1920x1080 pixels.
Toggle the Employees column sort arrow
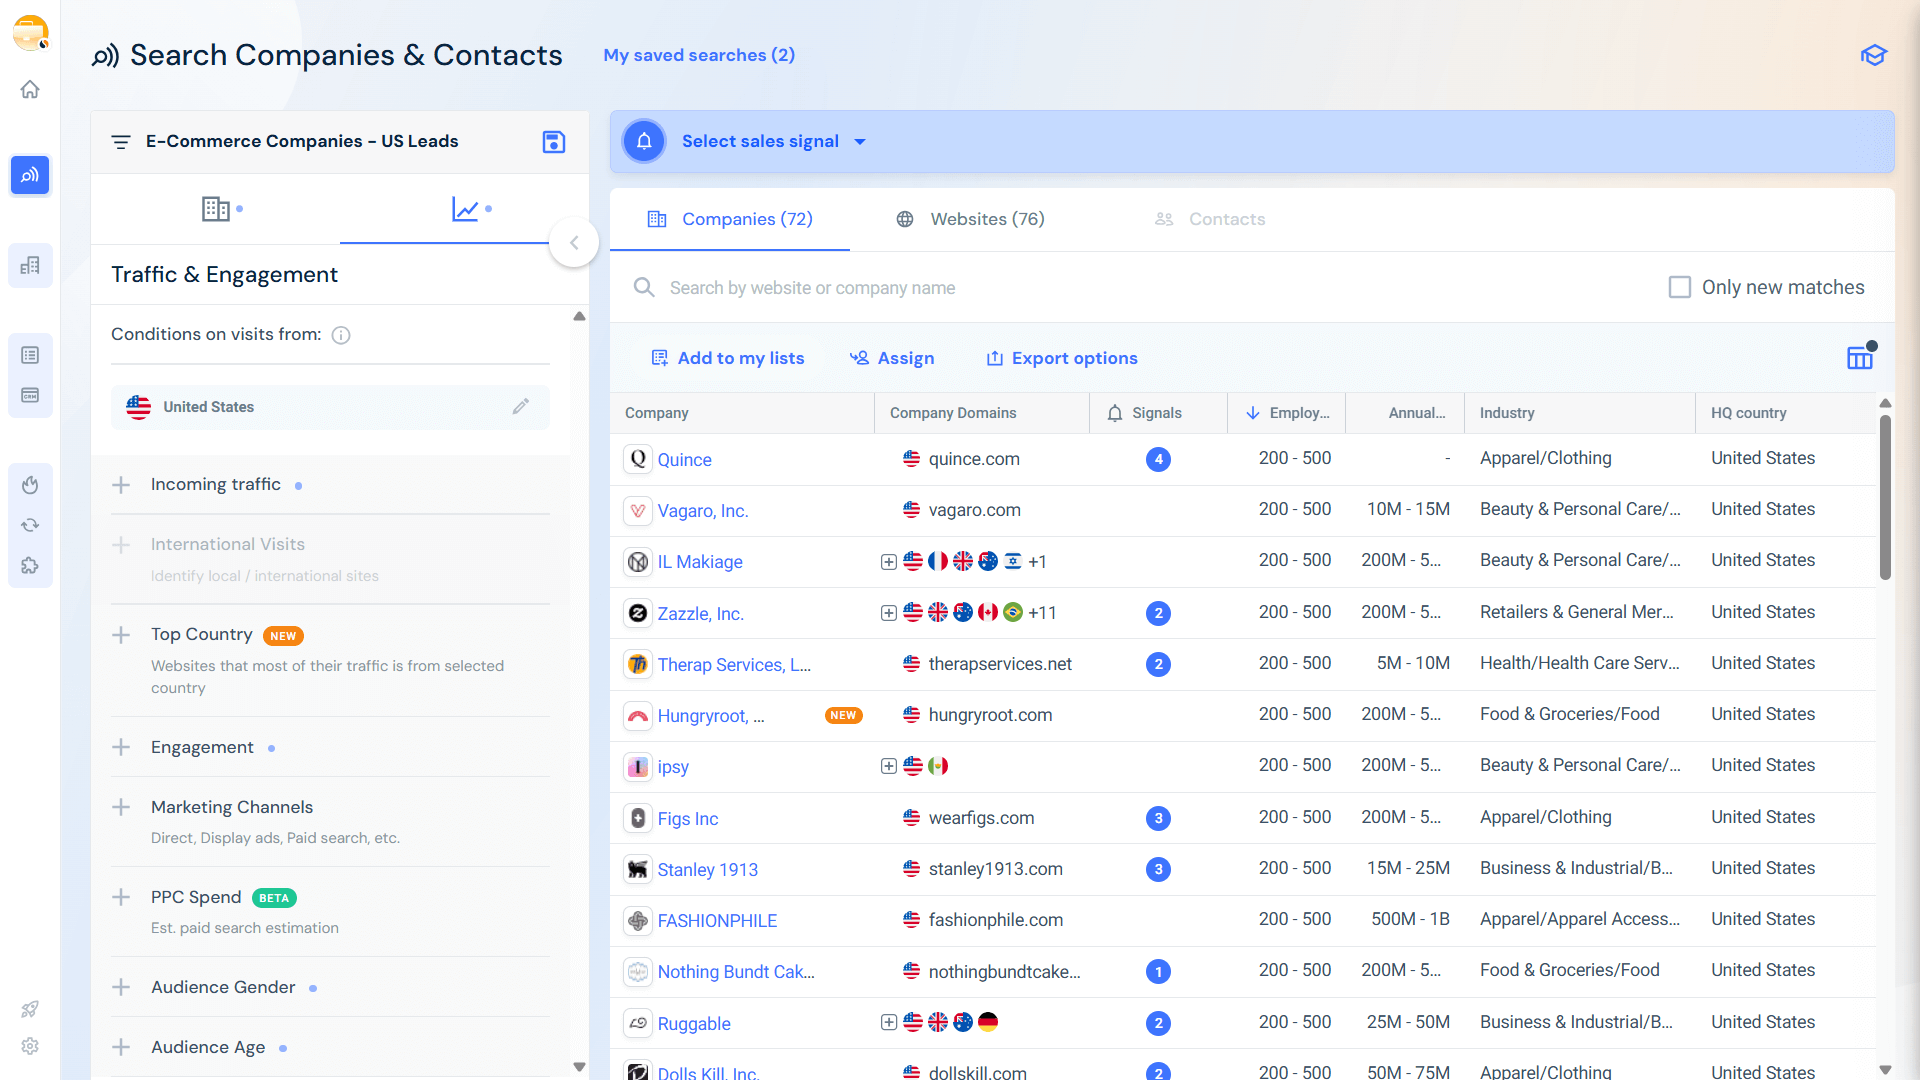point(1253,412)
